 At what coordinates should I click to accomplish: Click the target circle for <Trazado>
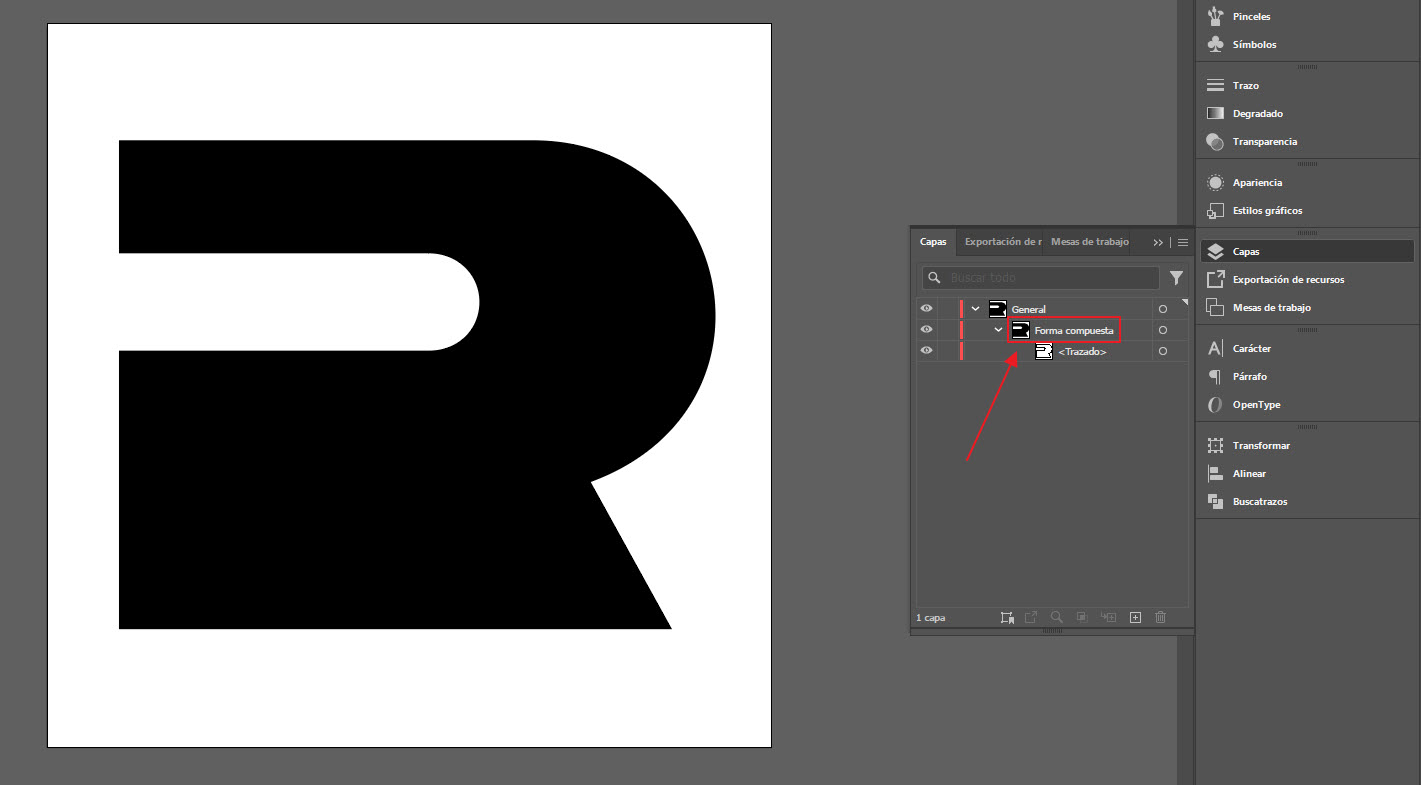pos(1163,351)
